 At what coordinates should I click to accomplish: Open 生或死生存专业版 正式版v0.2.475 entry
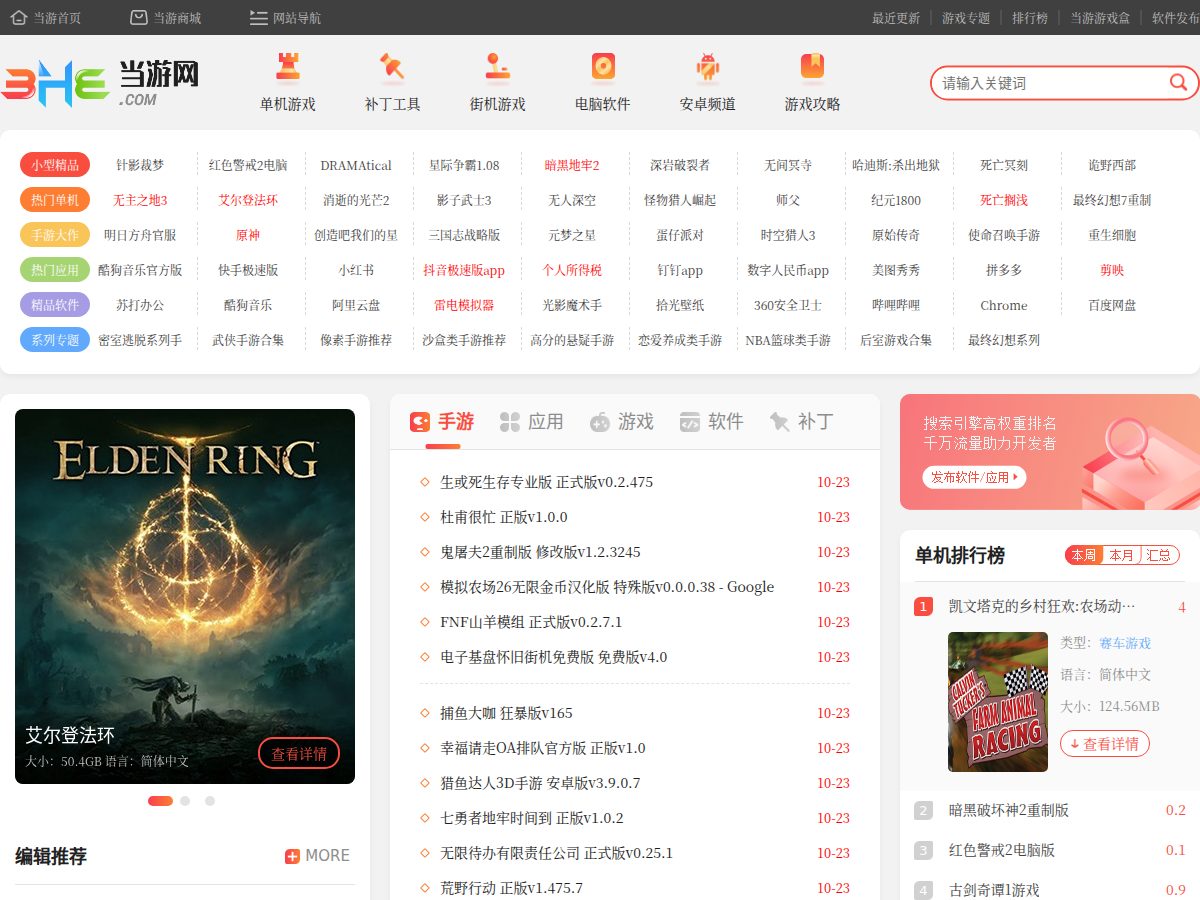pos(547,482)
